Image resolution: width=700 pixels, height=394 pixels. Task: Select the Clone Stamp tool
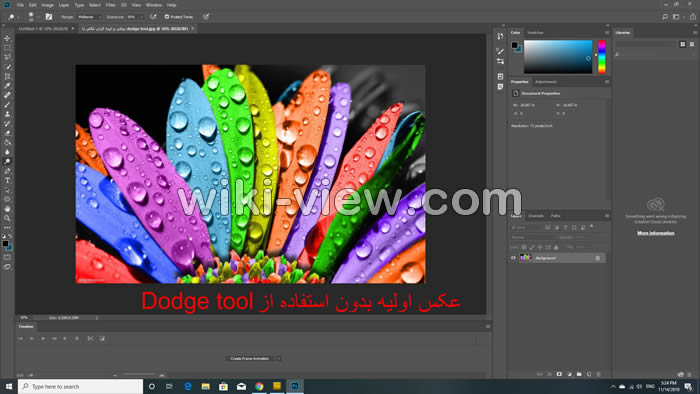tap(7, 114)
